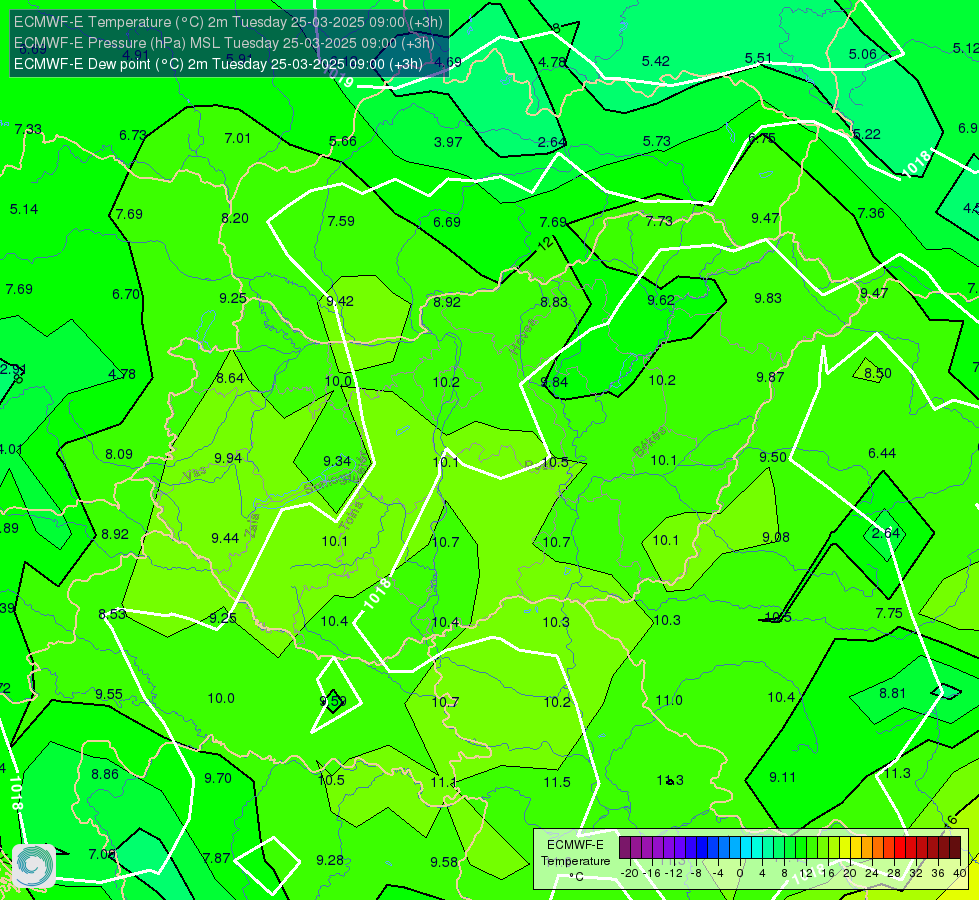Click the swirl logo icon in the corner
Screen dimensions: 979x900
point(33,866)
